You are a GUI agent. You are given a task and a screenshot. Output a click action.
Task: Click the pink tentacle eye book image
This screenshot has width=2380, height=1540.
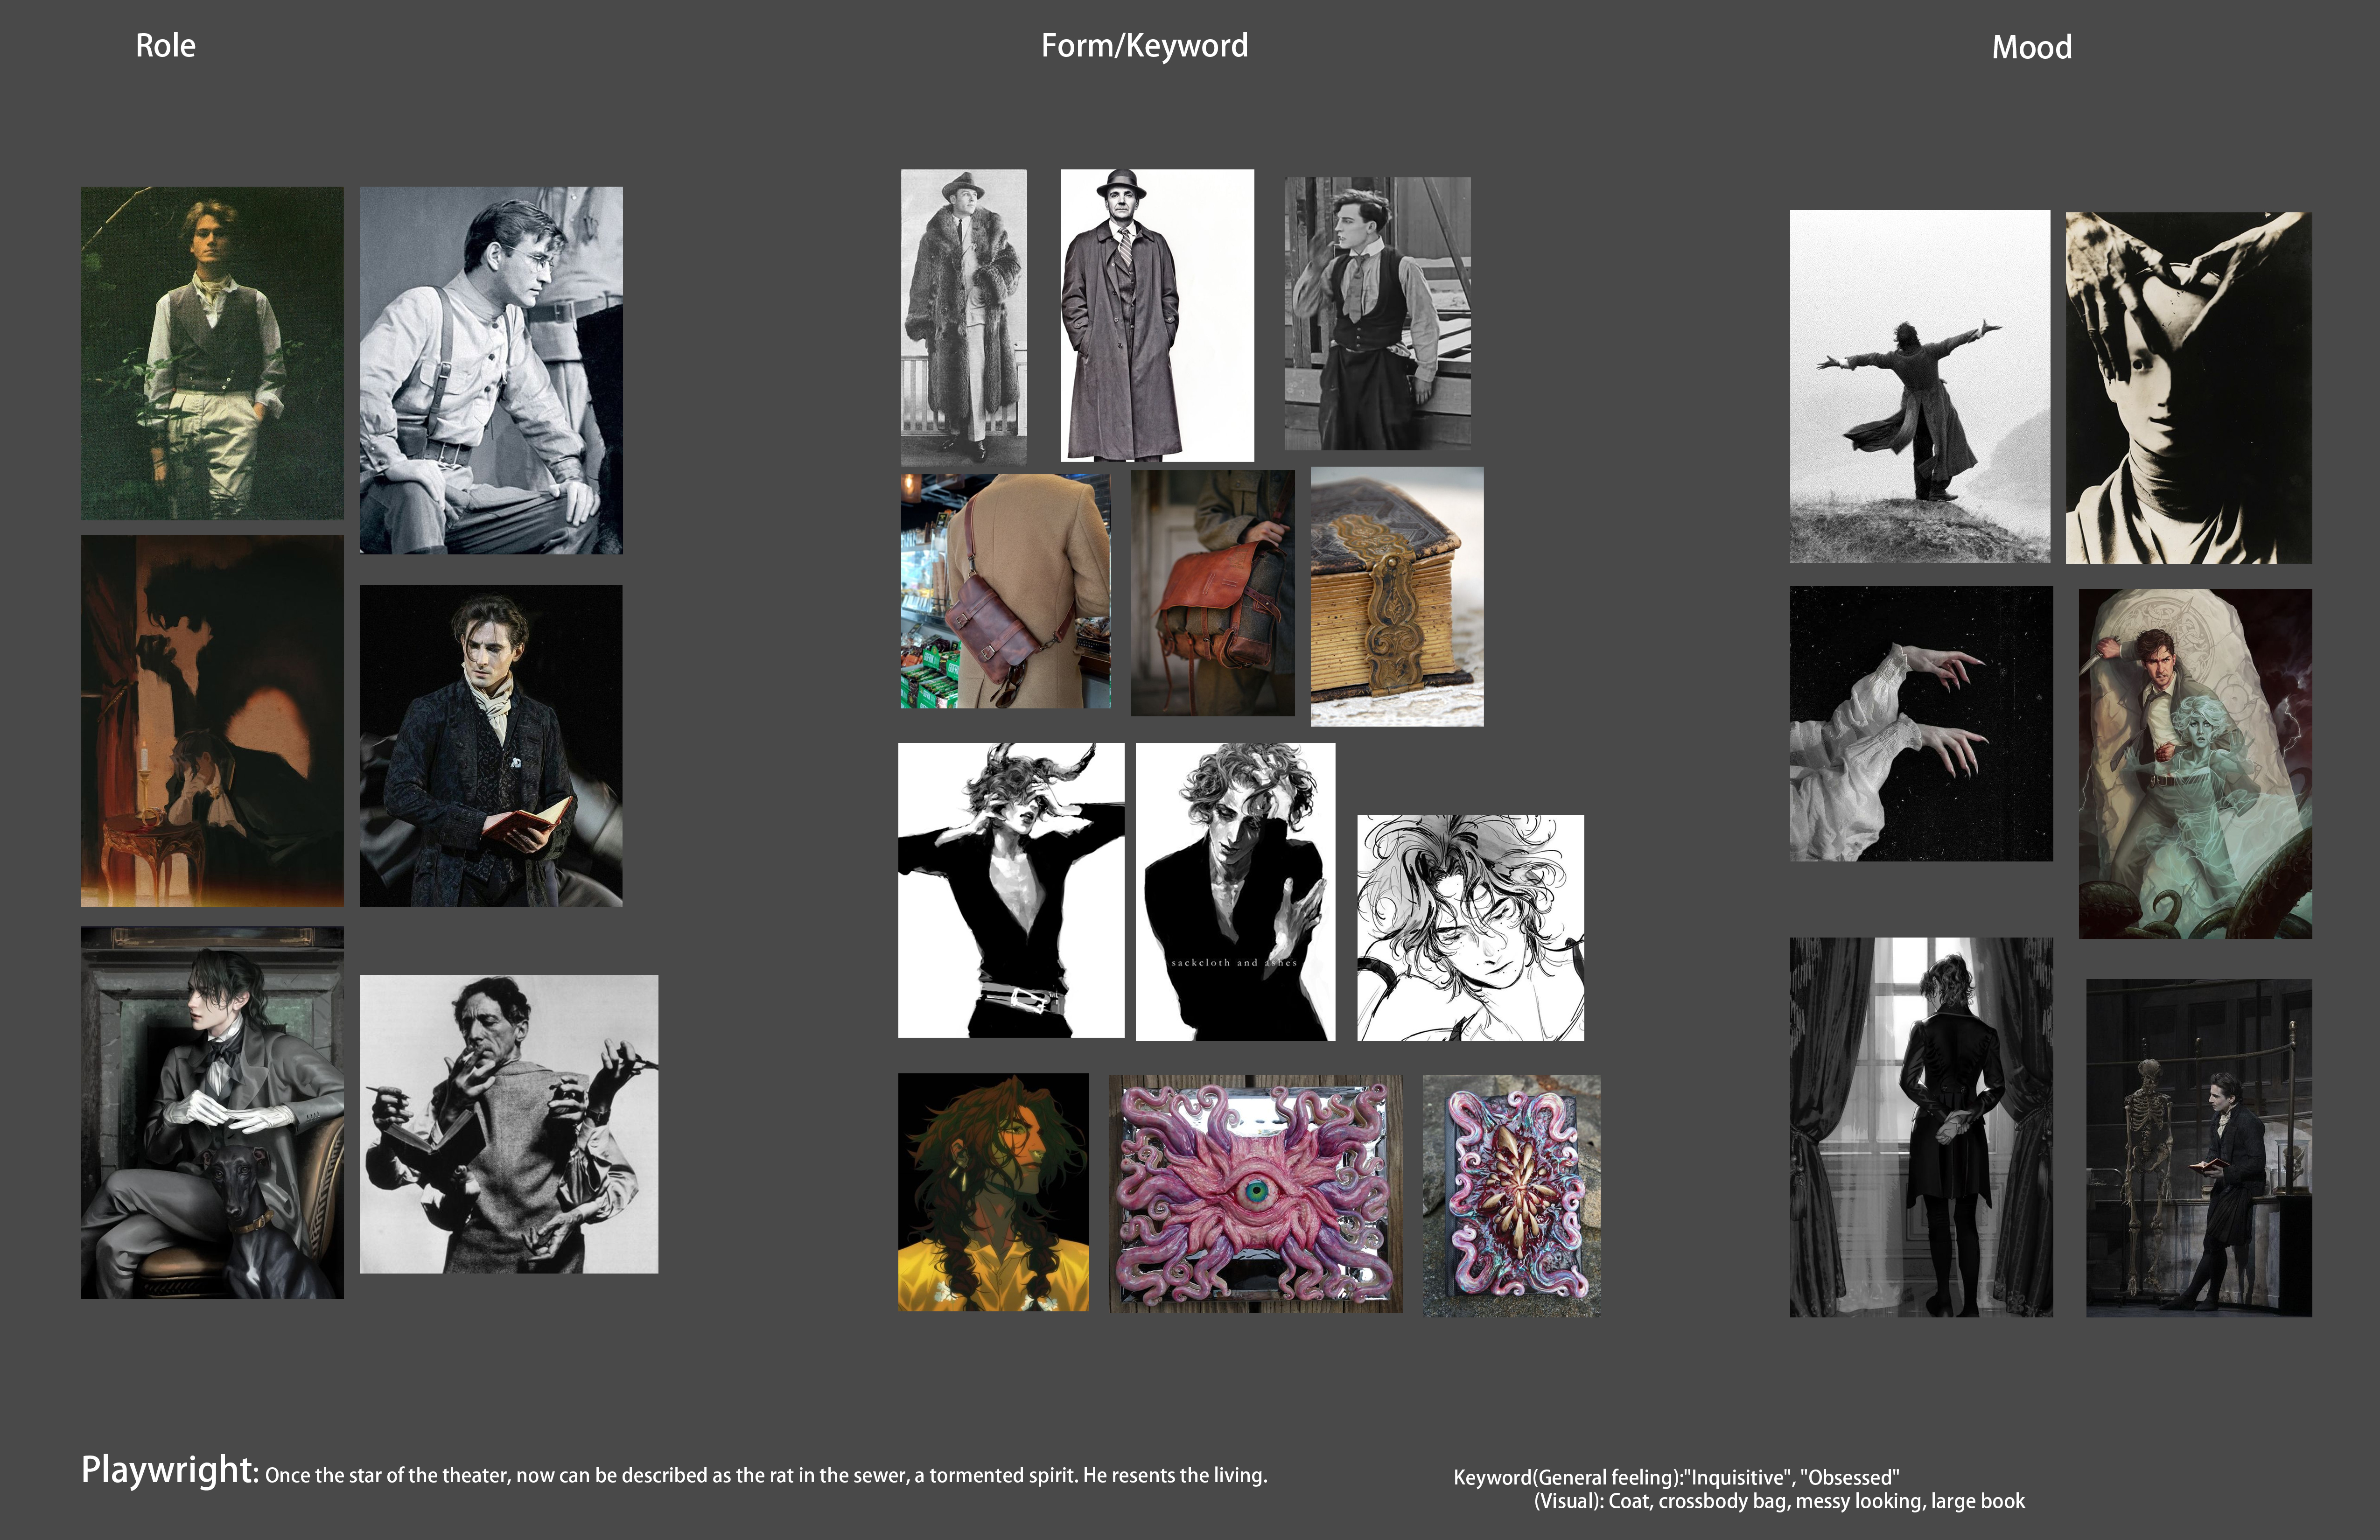point(1255,1193)
